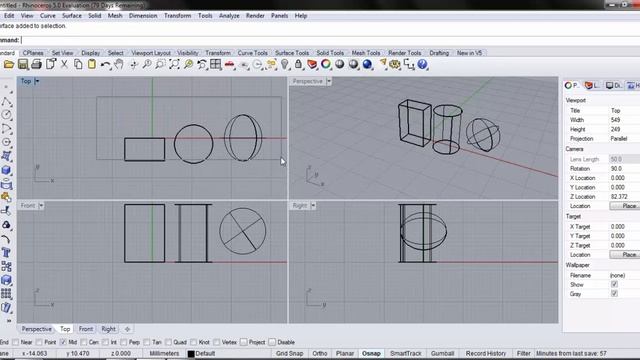
Task: Open the Front viewport title dropdown arrow
Action: [x=41, y=206]
